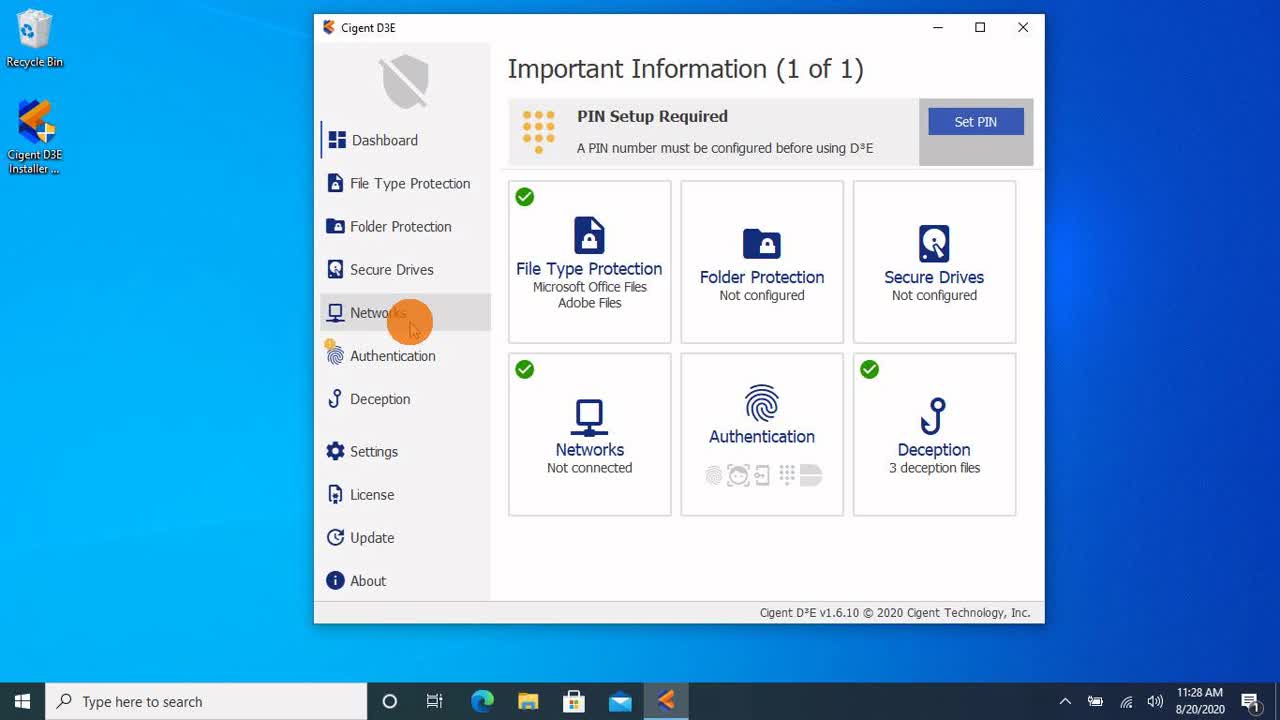Click the Cigent version copyright footer text
The height and width of the screenshot is (720, 1280).
coord(895,613)
